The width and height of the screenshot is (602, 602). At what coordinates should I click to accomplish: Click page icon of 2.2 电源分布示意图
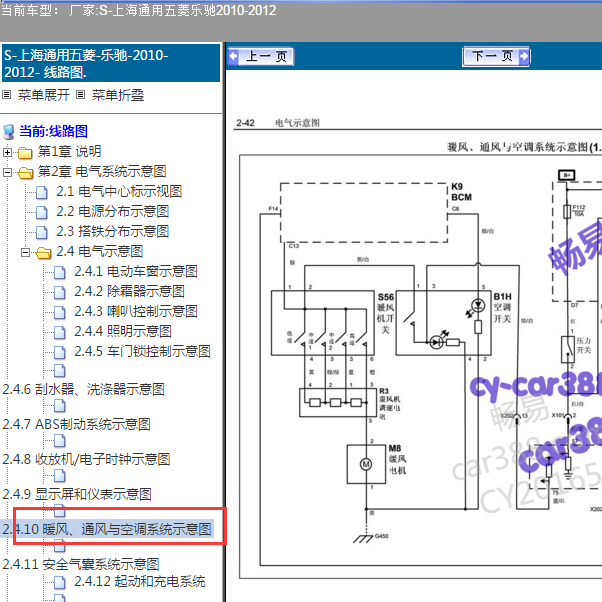point(42,212)
